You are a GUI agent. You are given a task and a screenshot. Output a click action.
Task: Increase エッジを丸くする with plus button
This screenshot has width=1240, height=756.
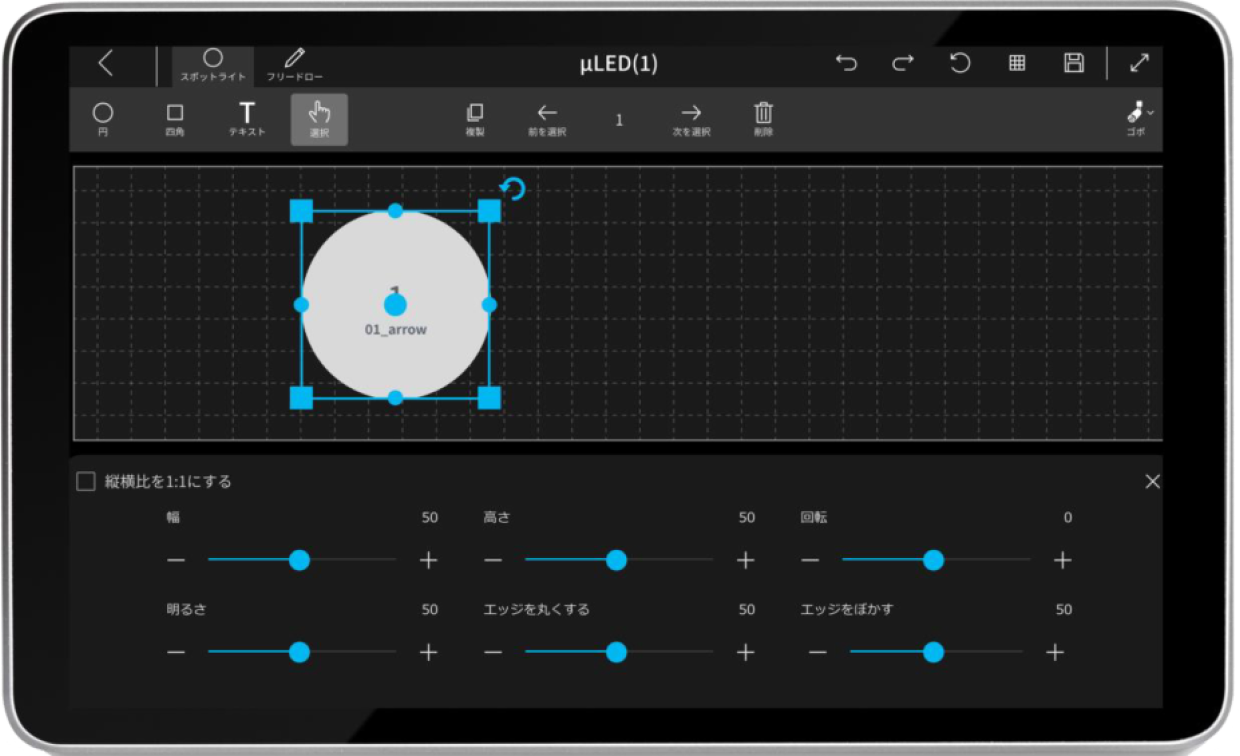coord(745,652)
